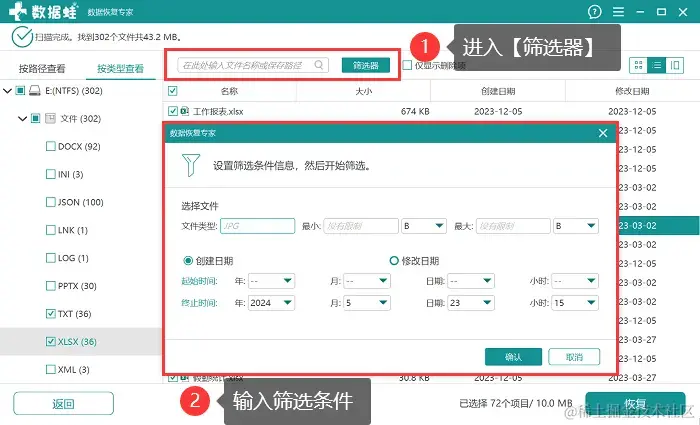Focus the 最小 size input field
The image size is (700, 425).
coord(361,226)
